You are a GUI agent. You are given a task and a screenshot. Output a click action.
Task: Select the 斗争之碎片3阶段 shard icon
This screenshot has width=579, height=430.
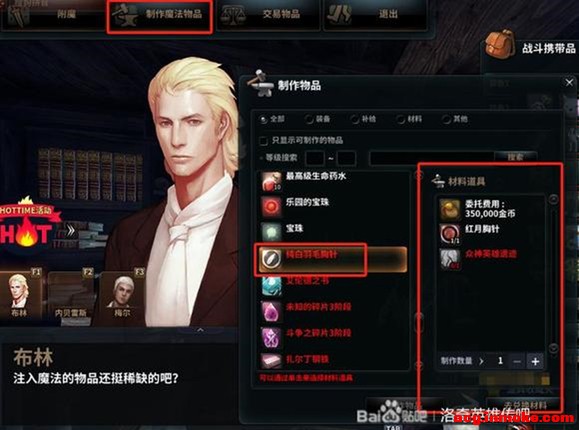tap(271, 337)
